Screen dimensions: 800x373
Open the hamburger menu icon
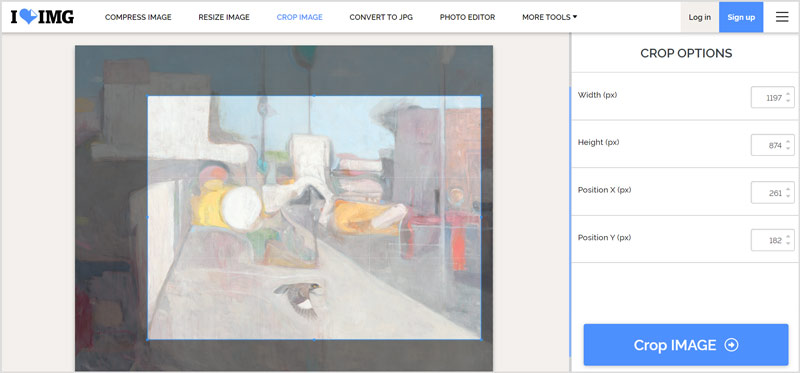[x=782, y=17]
